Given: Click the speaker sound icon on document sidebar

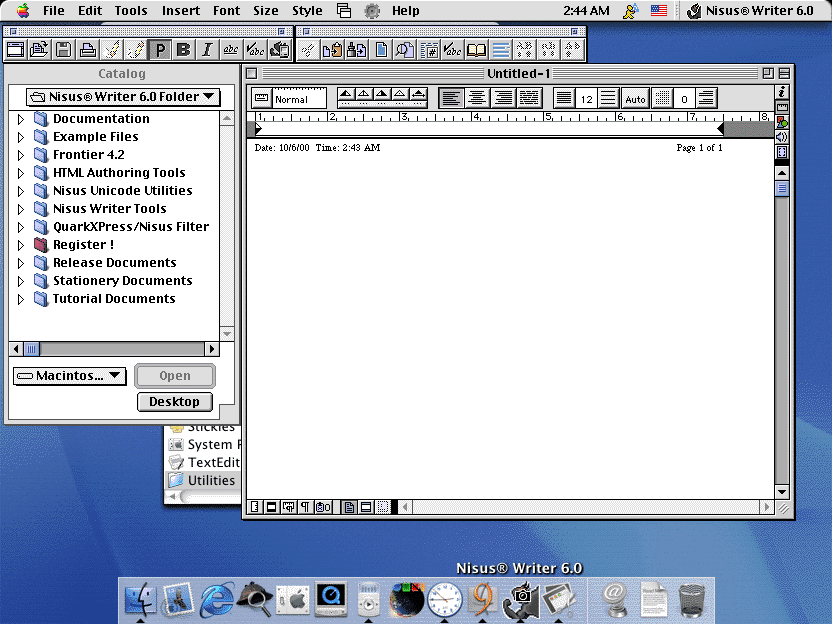Looking at the screenshot, I should point(782,137).
